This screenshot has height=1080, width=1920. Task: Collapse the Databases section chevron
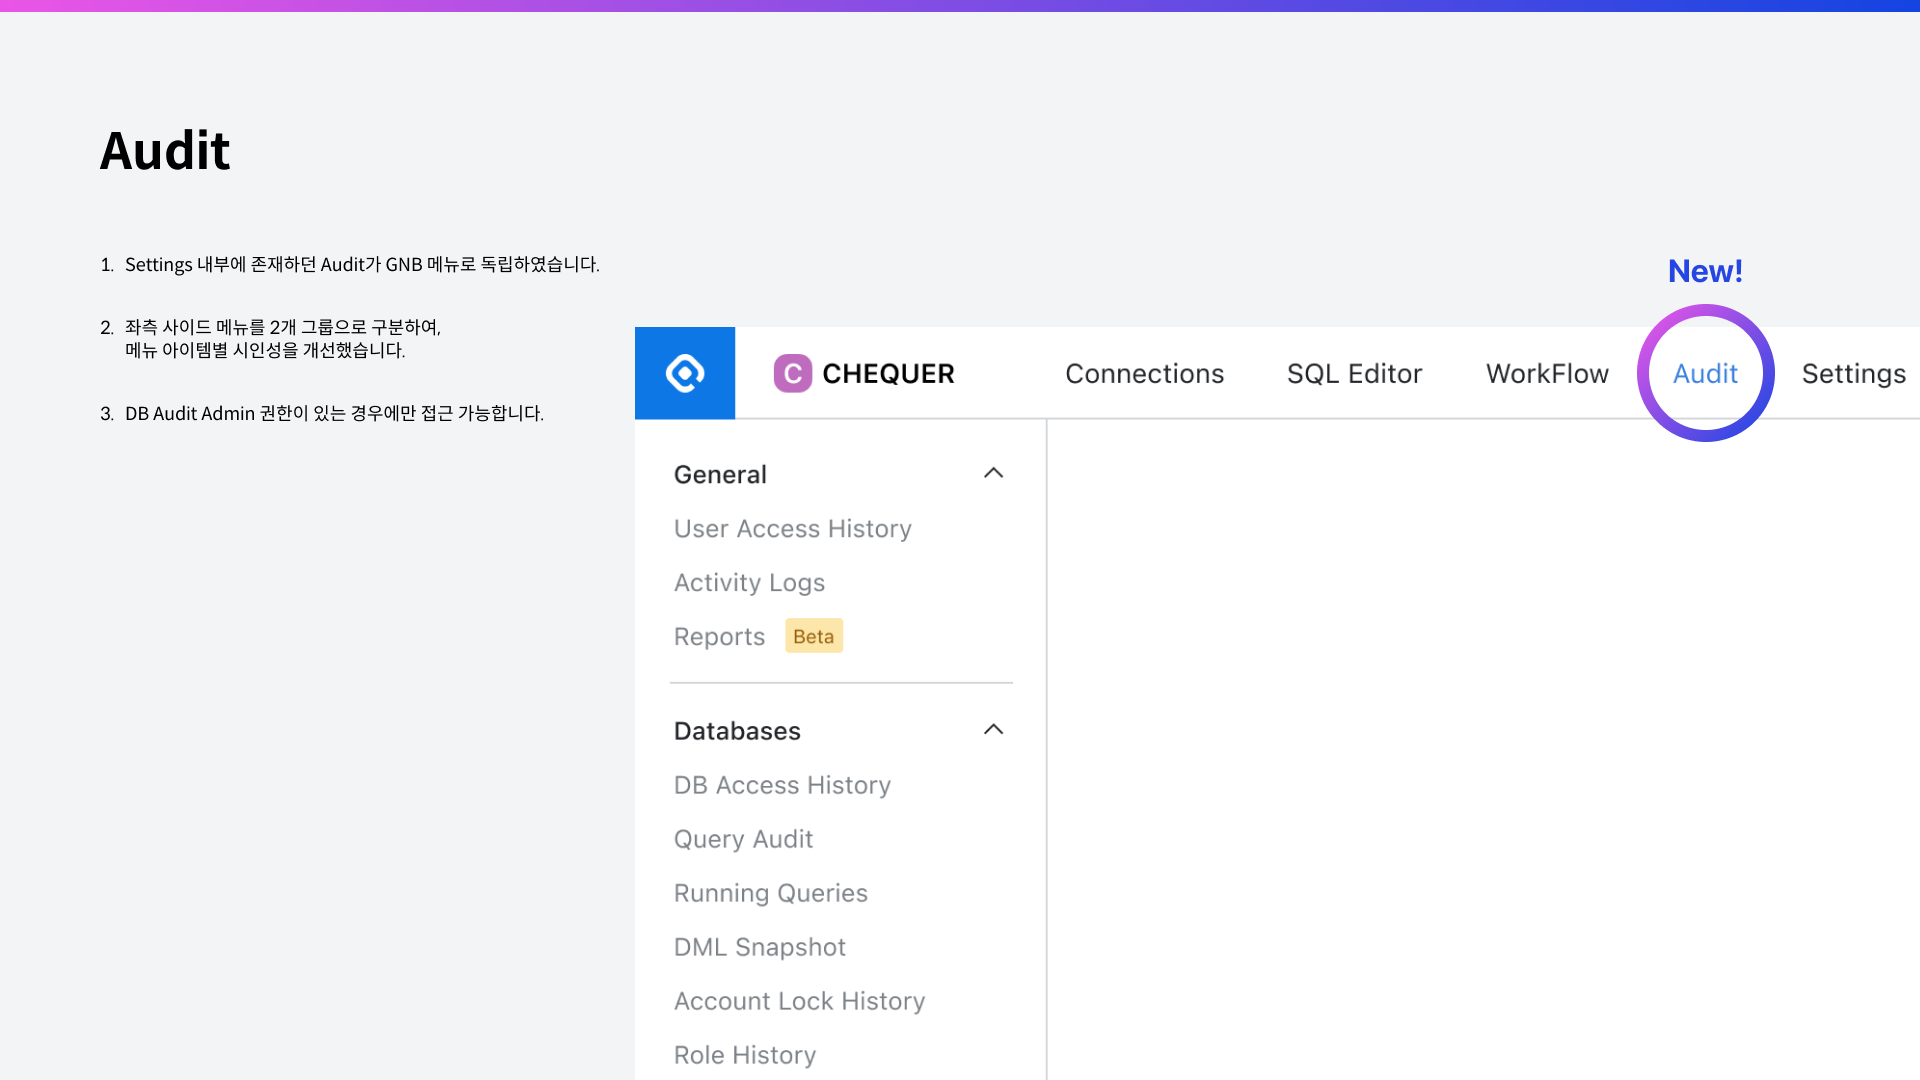pos(993,729)
